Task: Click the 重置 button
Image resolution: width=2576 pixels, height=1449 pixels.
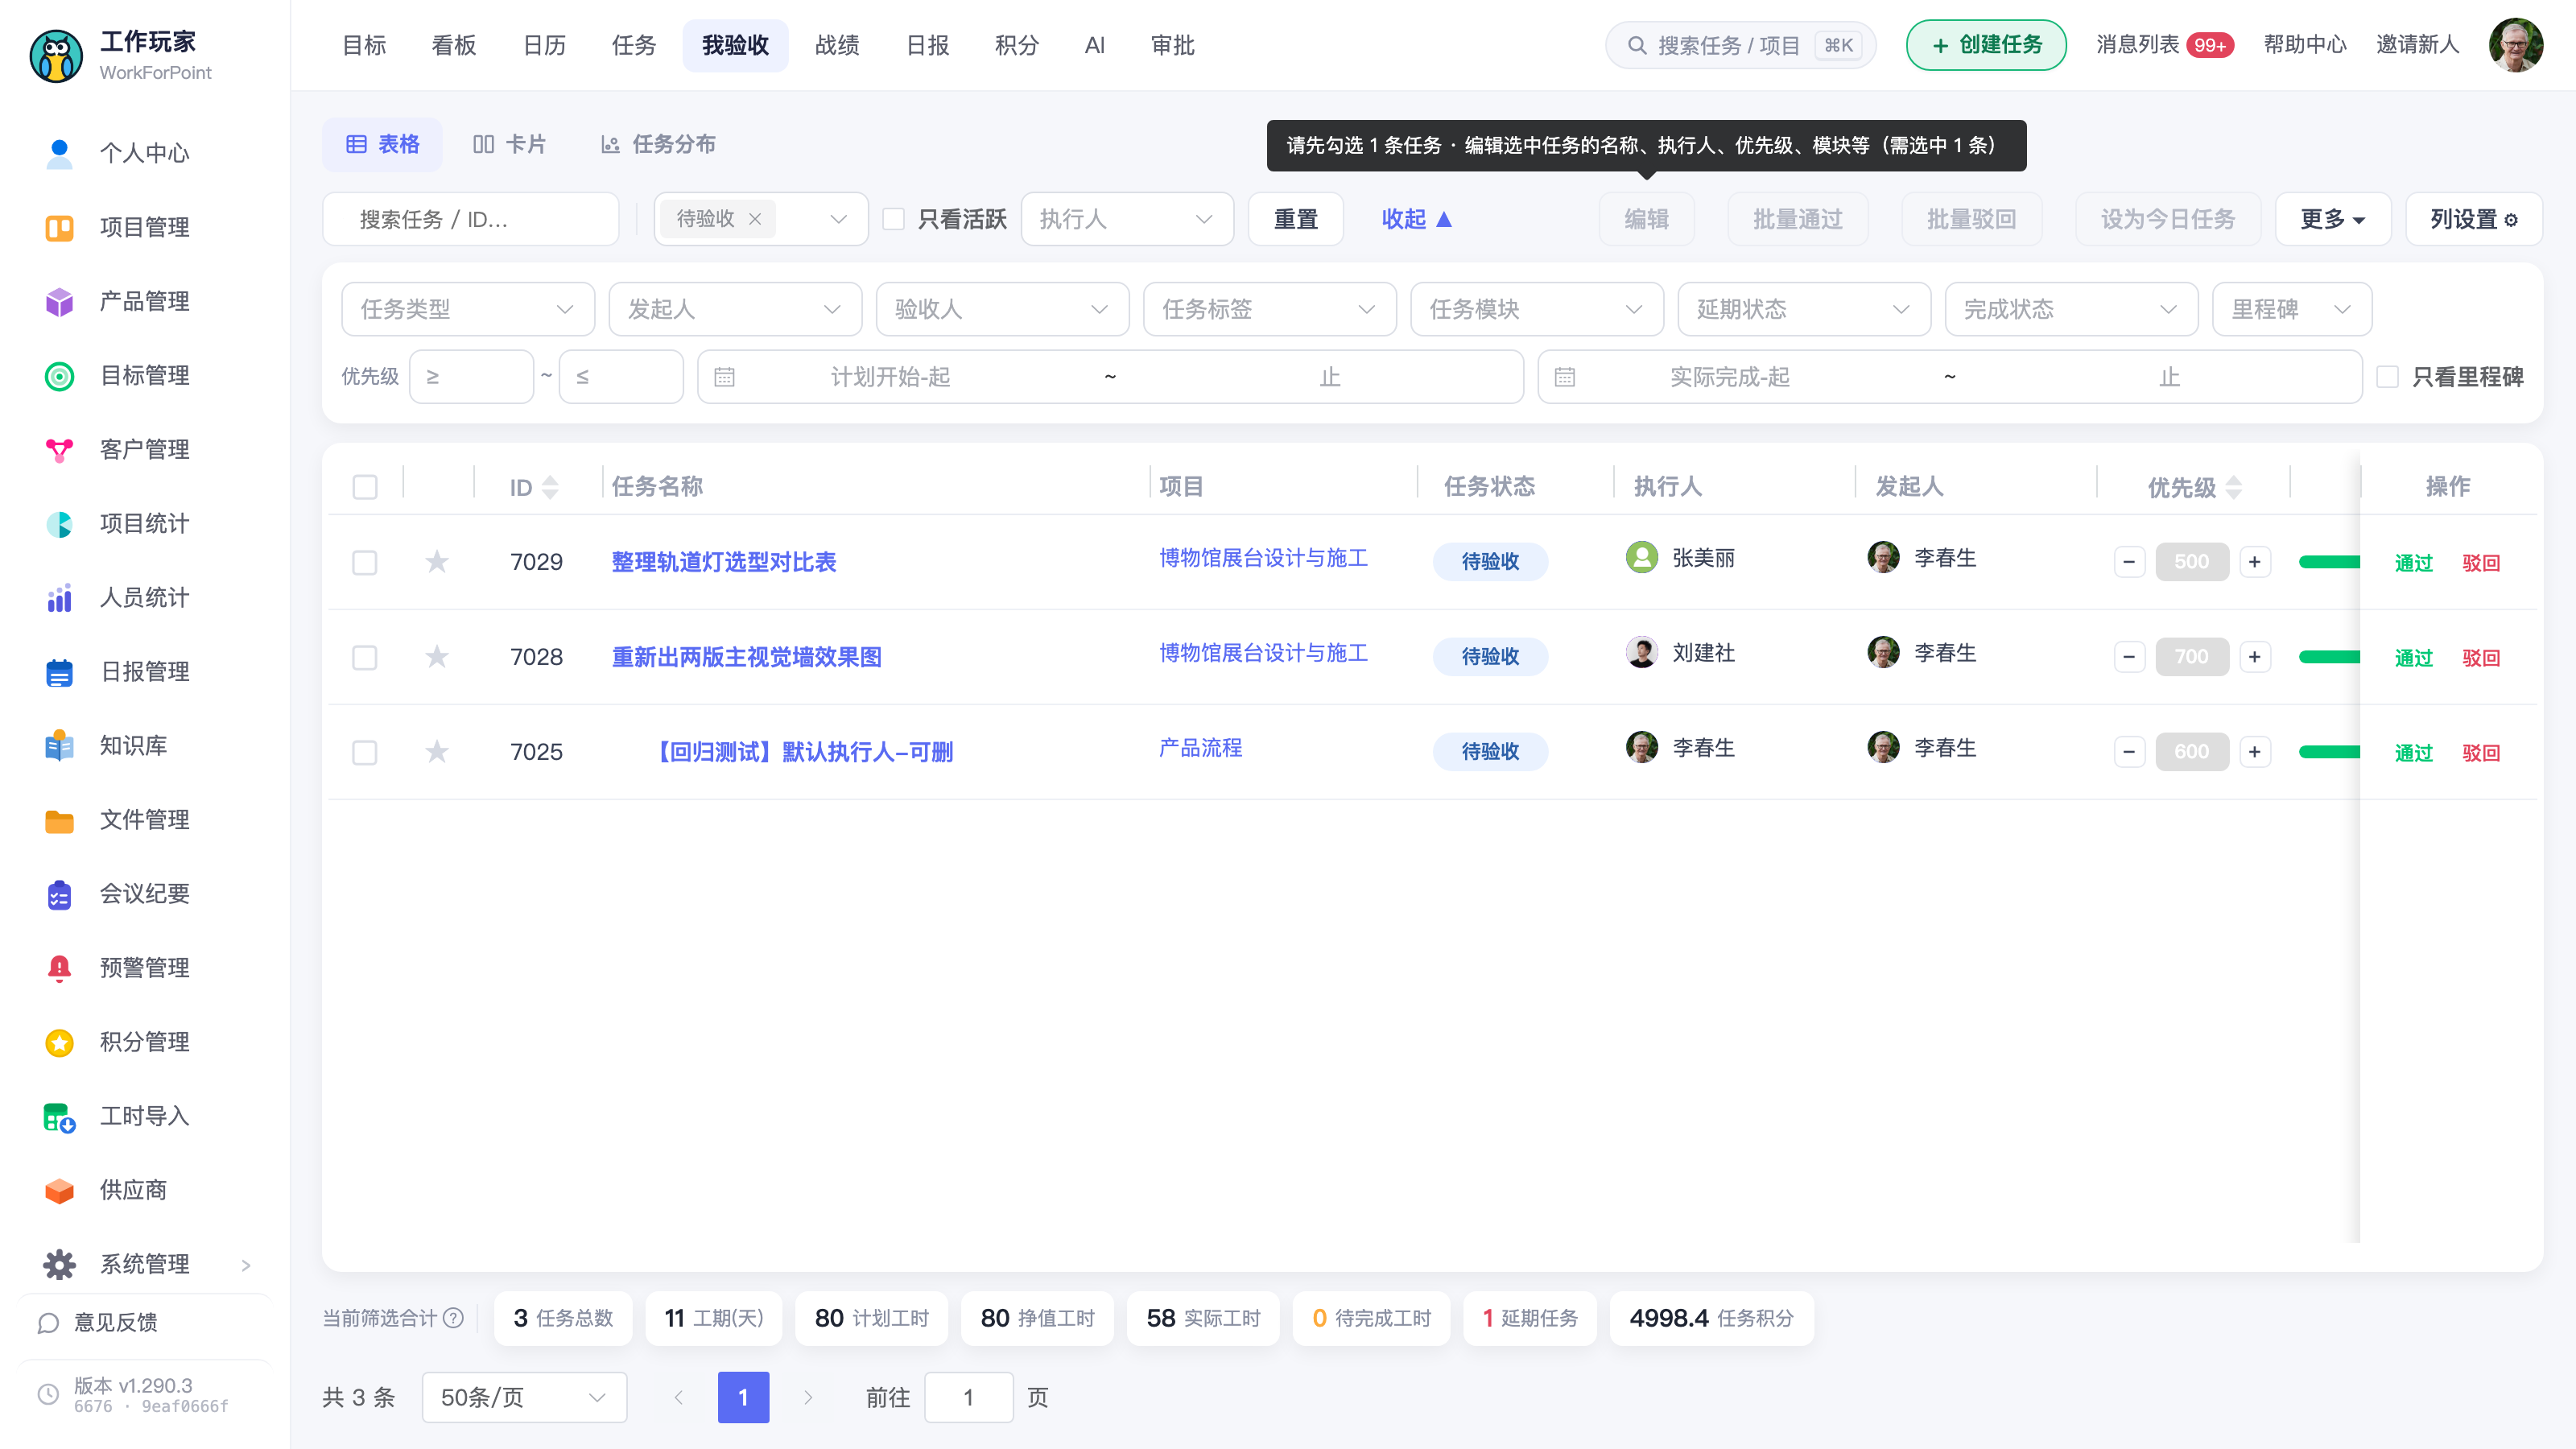Action: [x=1295, y=219]
